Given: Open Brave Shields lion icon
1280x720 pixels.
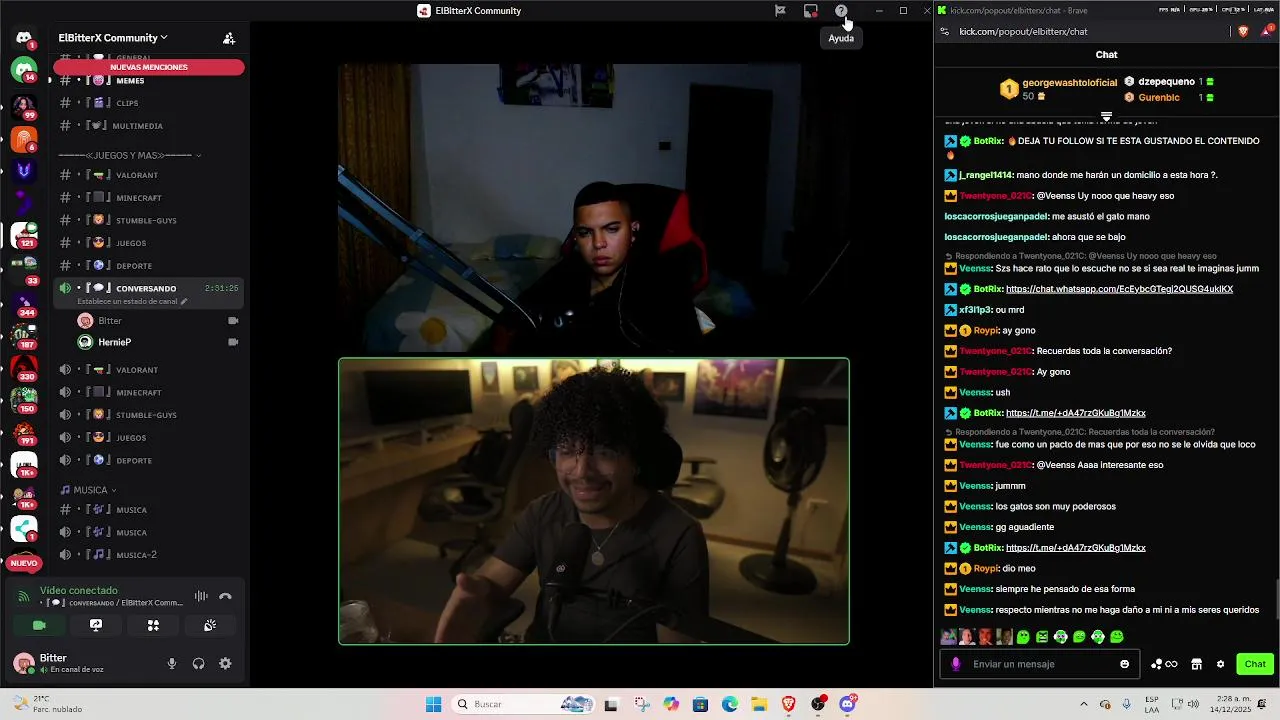Looking at the screenshot, I should pyautogui.click(x=1243, y=31).
